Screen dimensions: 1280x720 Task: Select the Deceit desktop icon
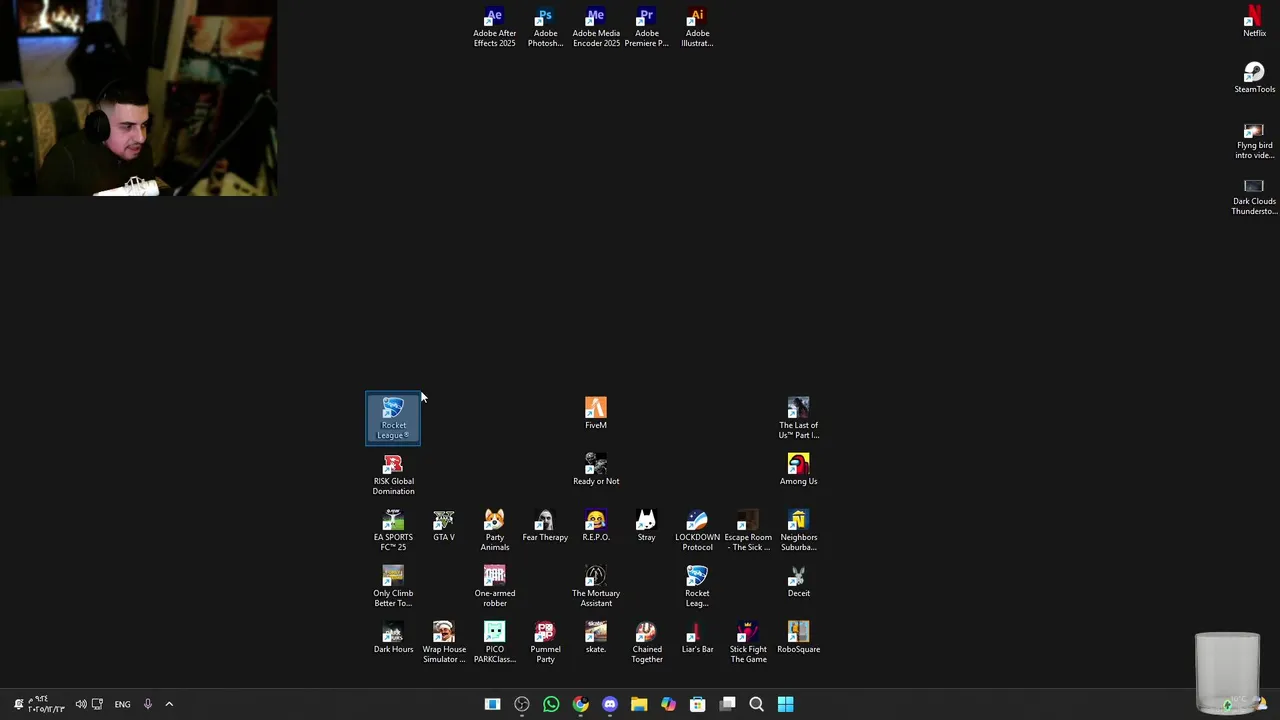pos(798,582)
